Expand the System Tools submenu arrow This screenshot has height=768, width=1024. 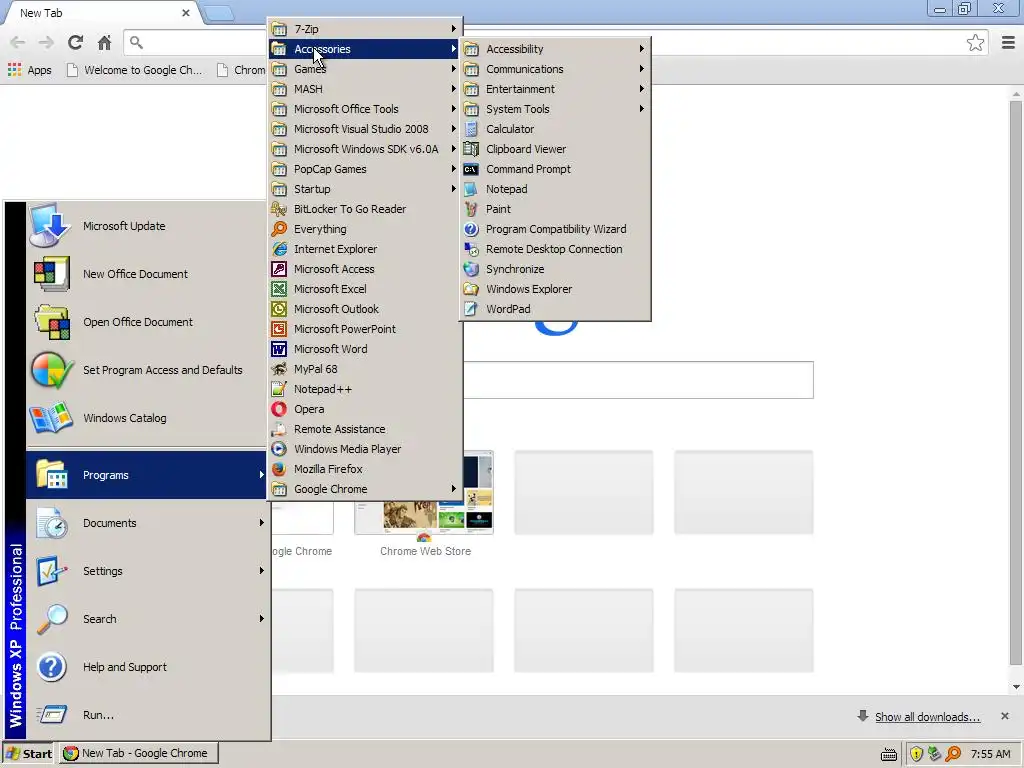(642, 109)
